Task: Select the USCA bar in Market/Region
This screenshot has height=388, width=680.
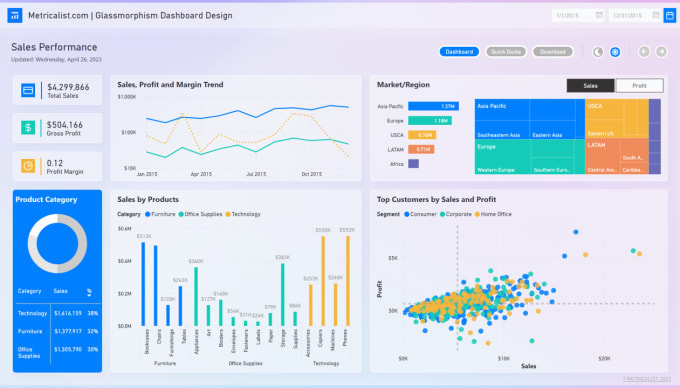Action: click(x=422, y=135)
